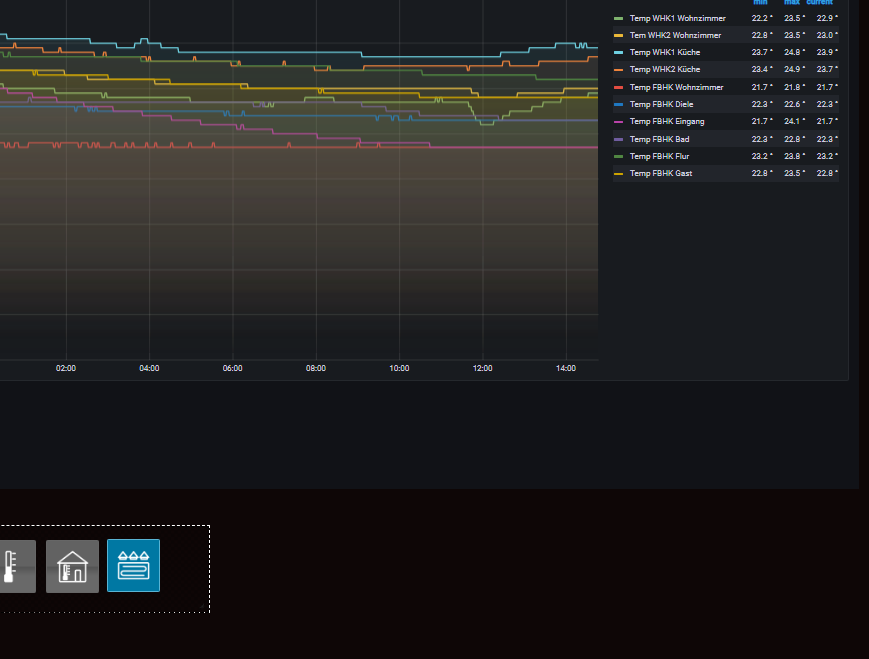The width and height of the screenshot is (869, 659).
Task: Select Temp FBHK Gast in legend
Action: (x=660, y=174)
